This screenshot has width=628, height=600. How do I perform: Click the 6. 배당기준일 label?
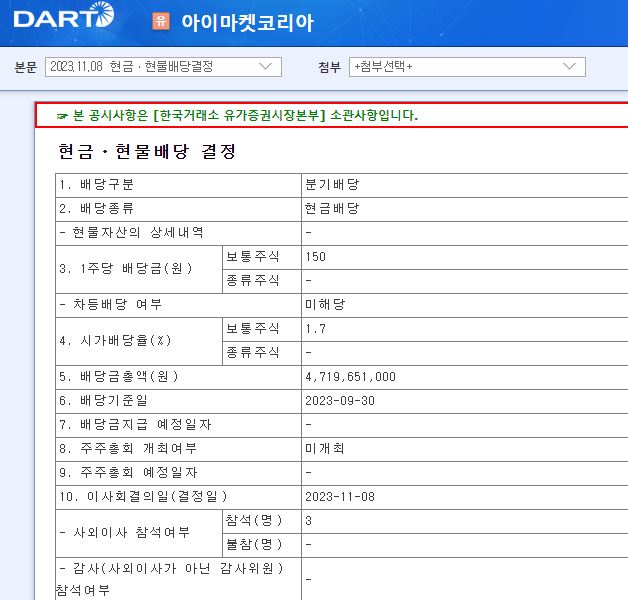pos(103,401)
